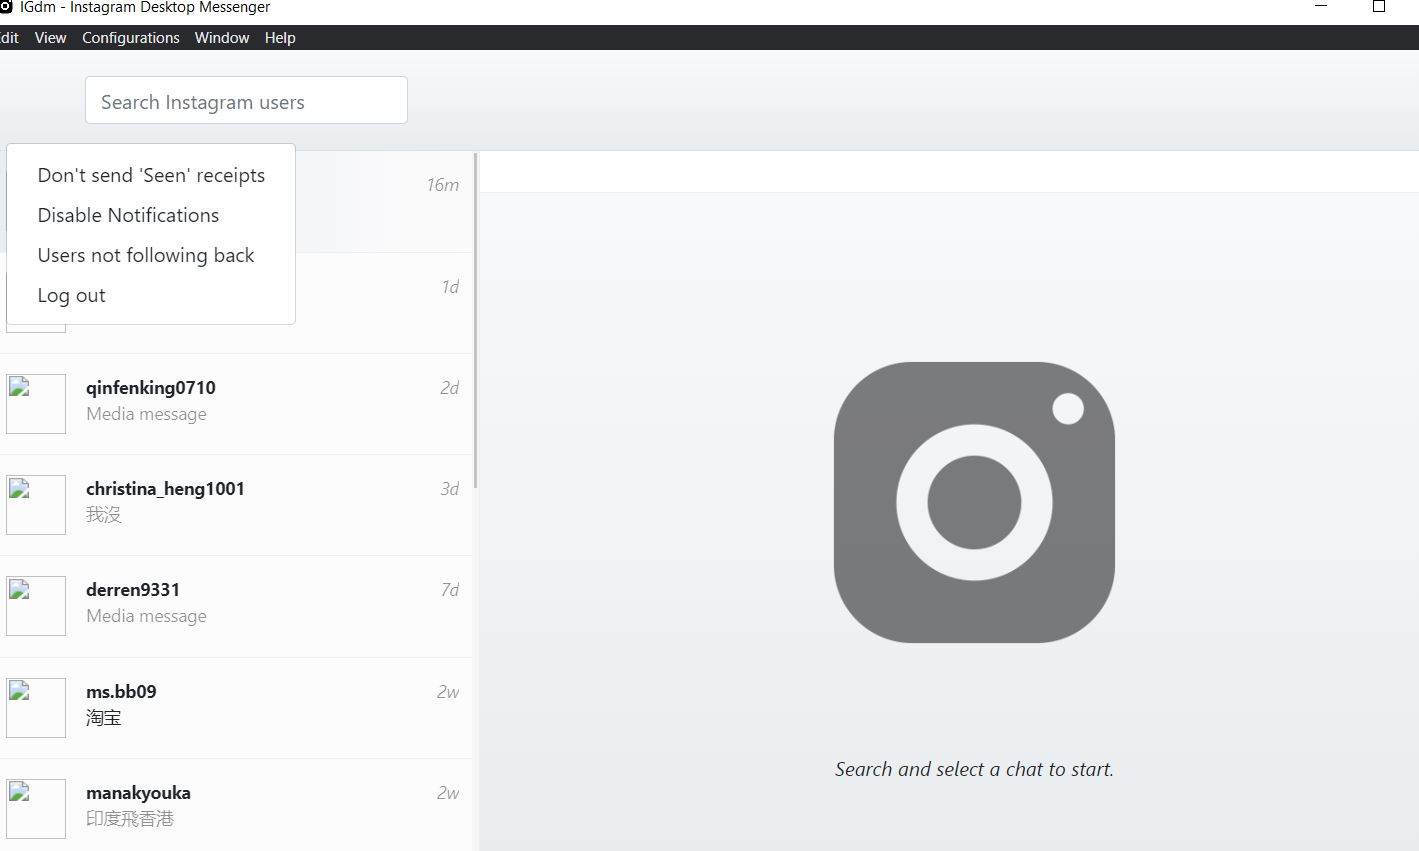Click 'Media message' under qinfenking0710
Image resolution: width=1419 pixels, height=851 pixels.
146,414
